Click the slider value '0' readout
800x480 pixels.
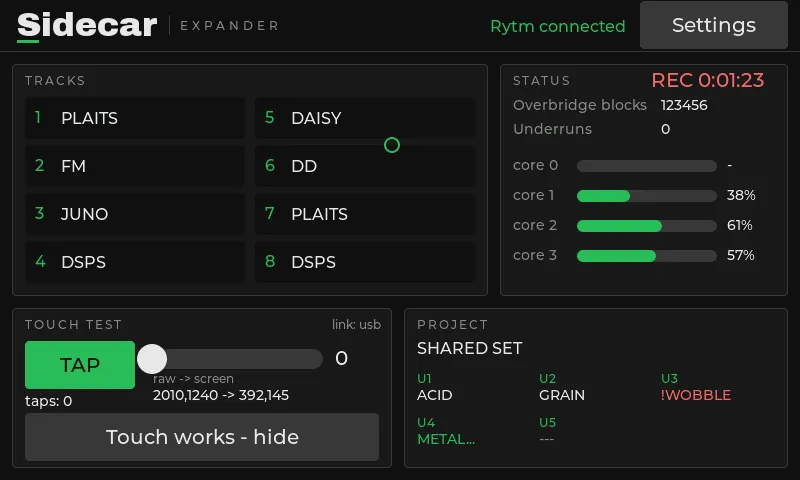(341, 359)
